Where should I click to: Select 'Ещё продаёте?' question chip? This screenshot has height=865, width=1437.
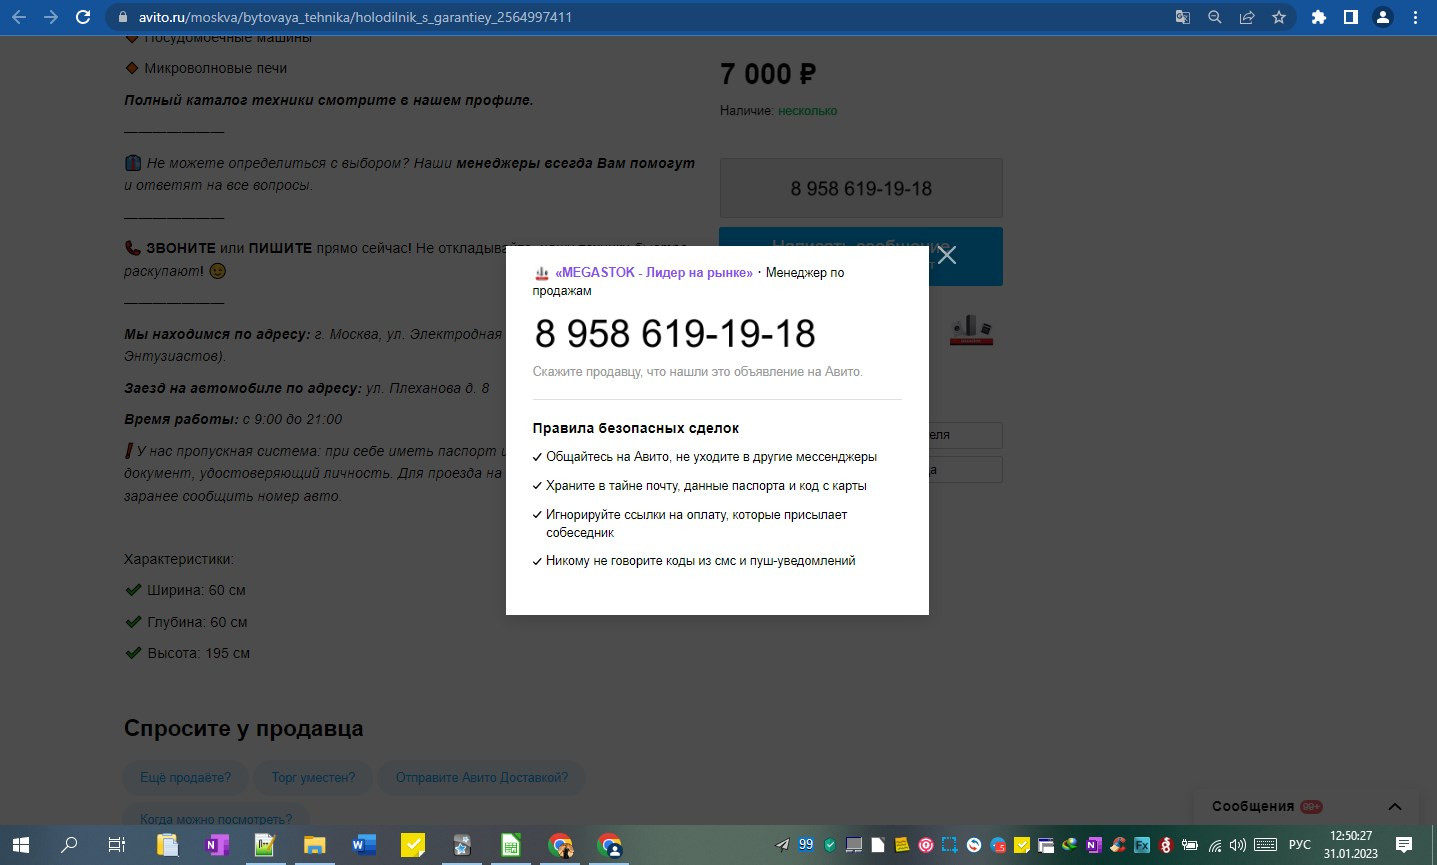pyautogui.click(x=185, y=777)
